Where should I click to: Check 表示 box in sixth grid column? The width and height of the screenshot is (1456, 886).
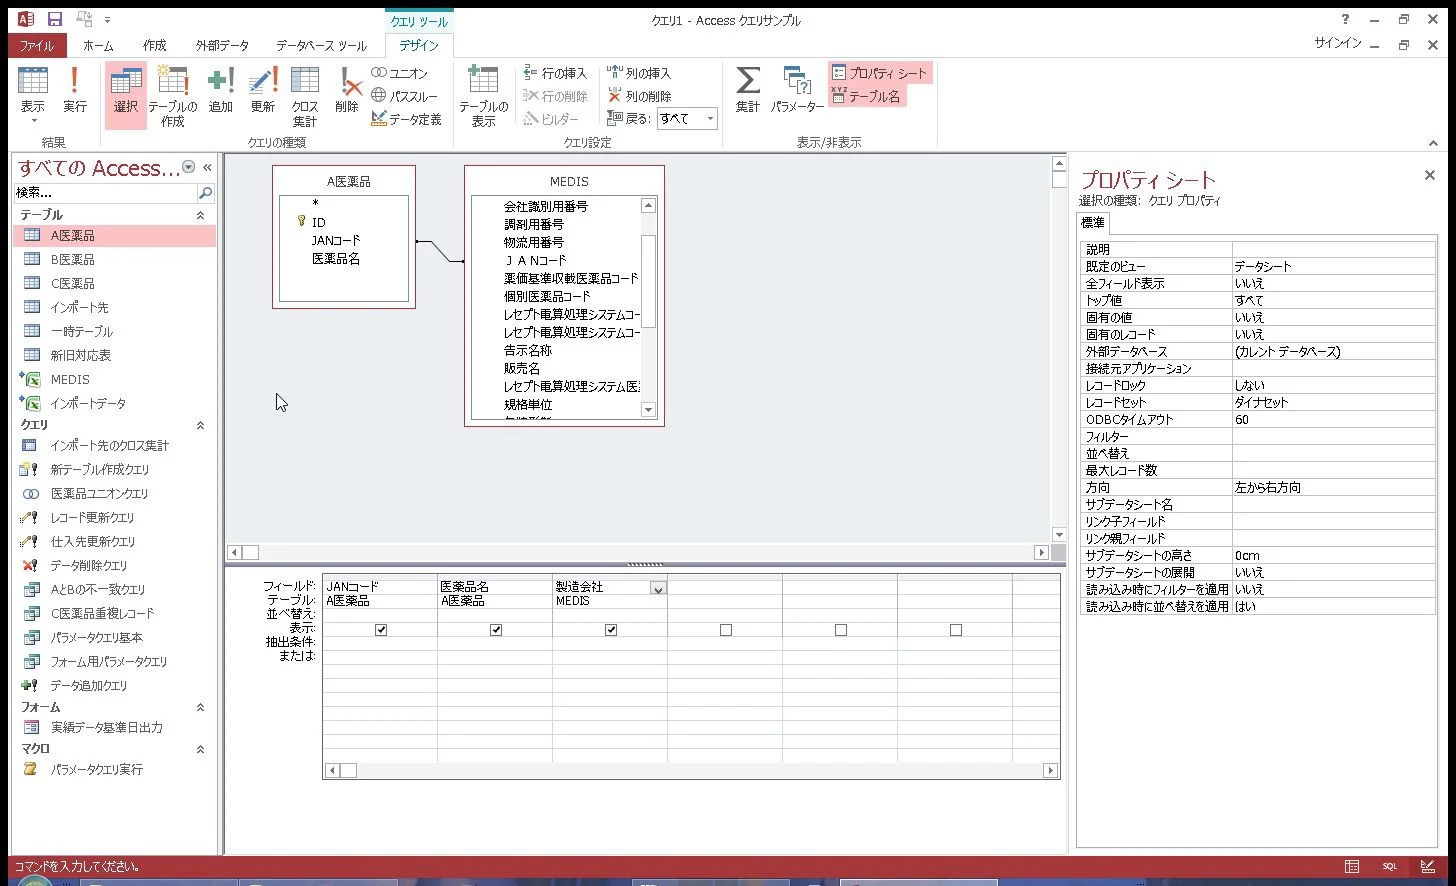point(956,630)
